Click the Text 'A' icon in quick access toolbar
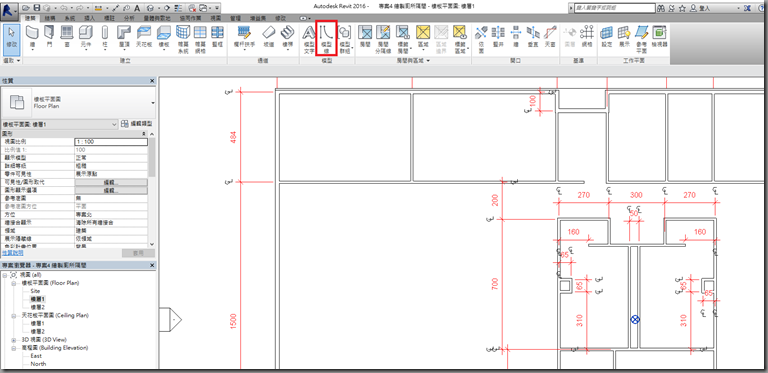 [x=137, y=8]
